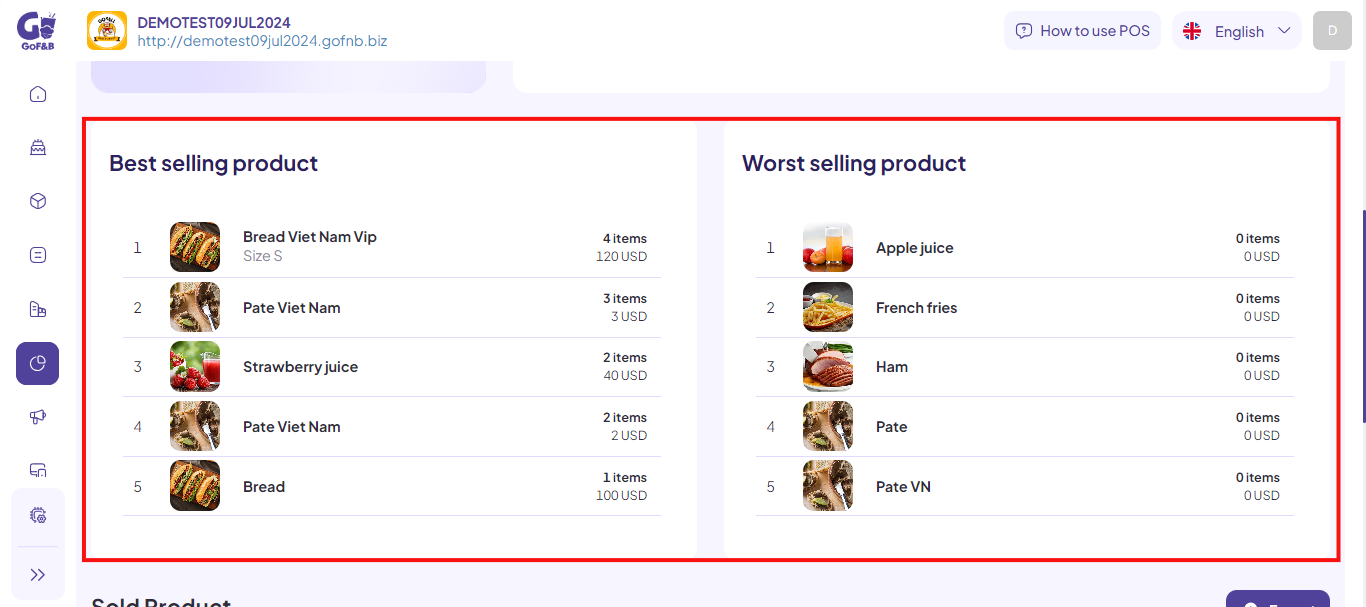The height and width of the screenshot is (607, 1366).
Task: Click the French fries product image
Action: (828, 307)
